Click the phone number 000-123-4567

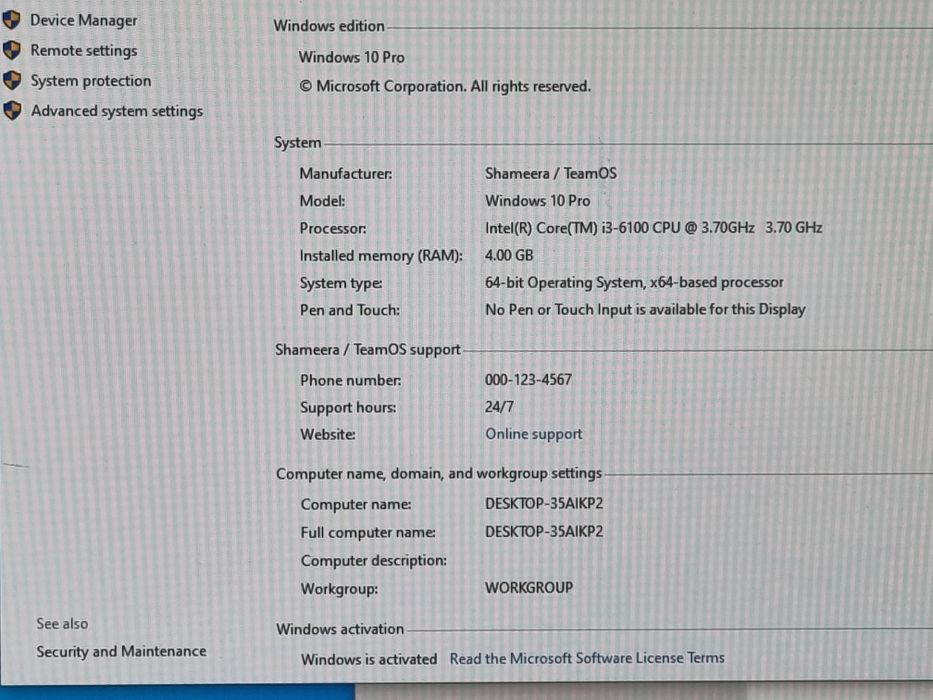[x=528, y=380]
